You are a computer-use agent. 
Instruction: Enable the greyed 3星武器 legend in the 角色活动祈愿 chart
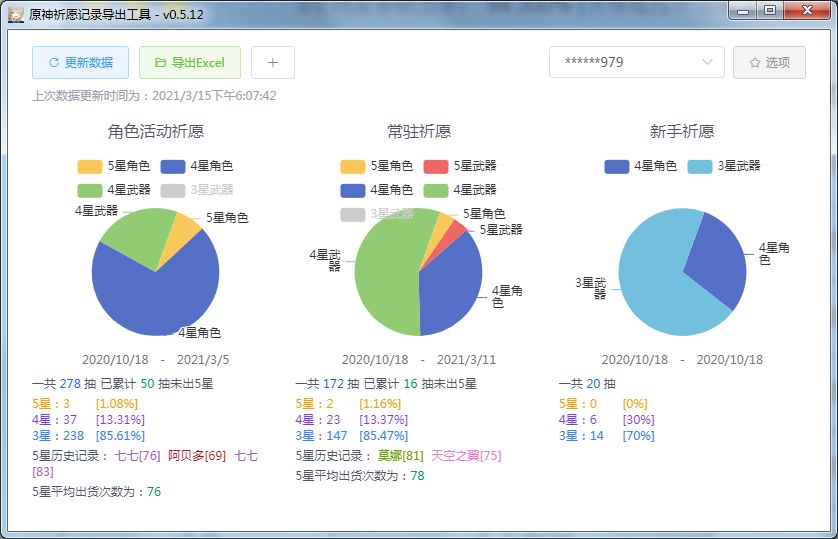click(x=197, y=190)
